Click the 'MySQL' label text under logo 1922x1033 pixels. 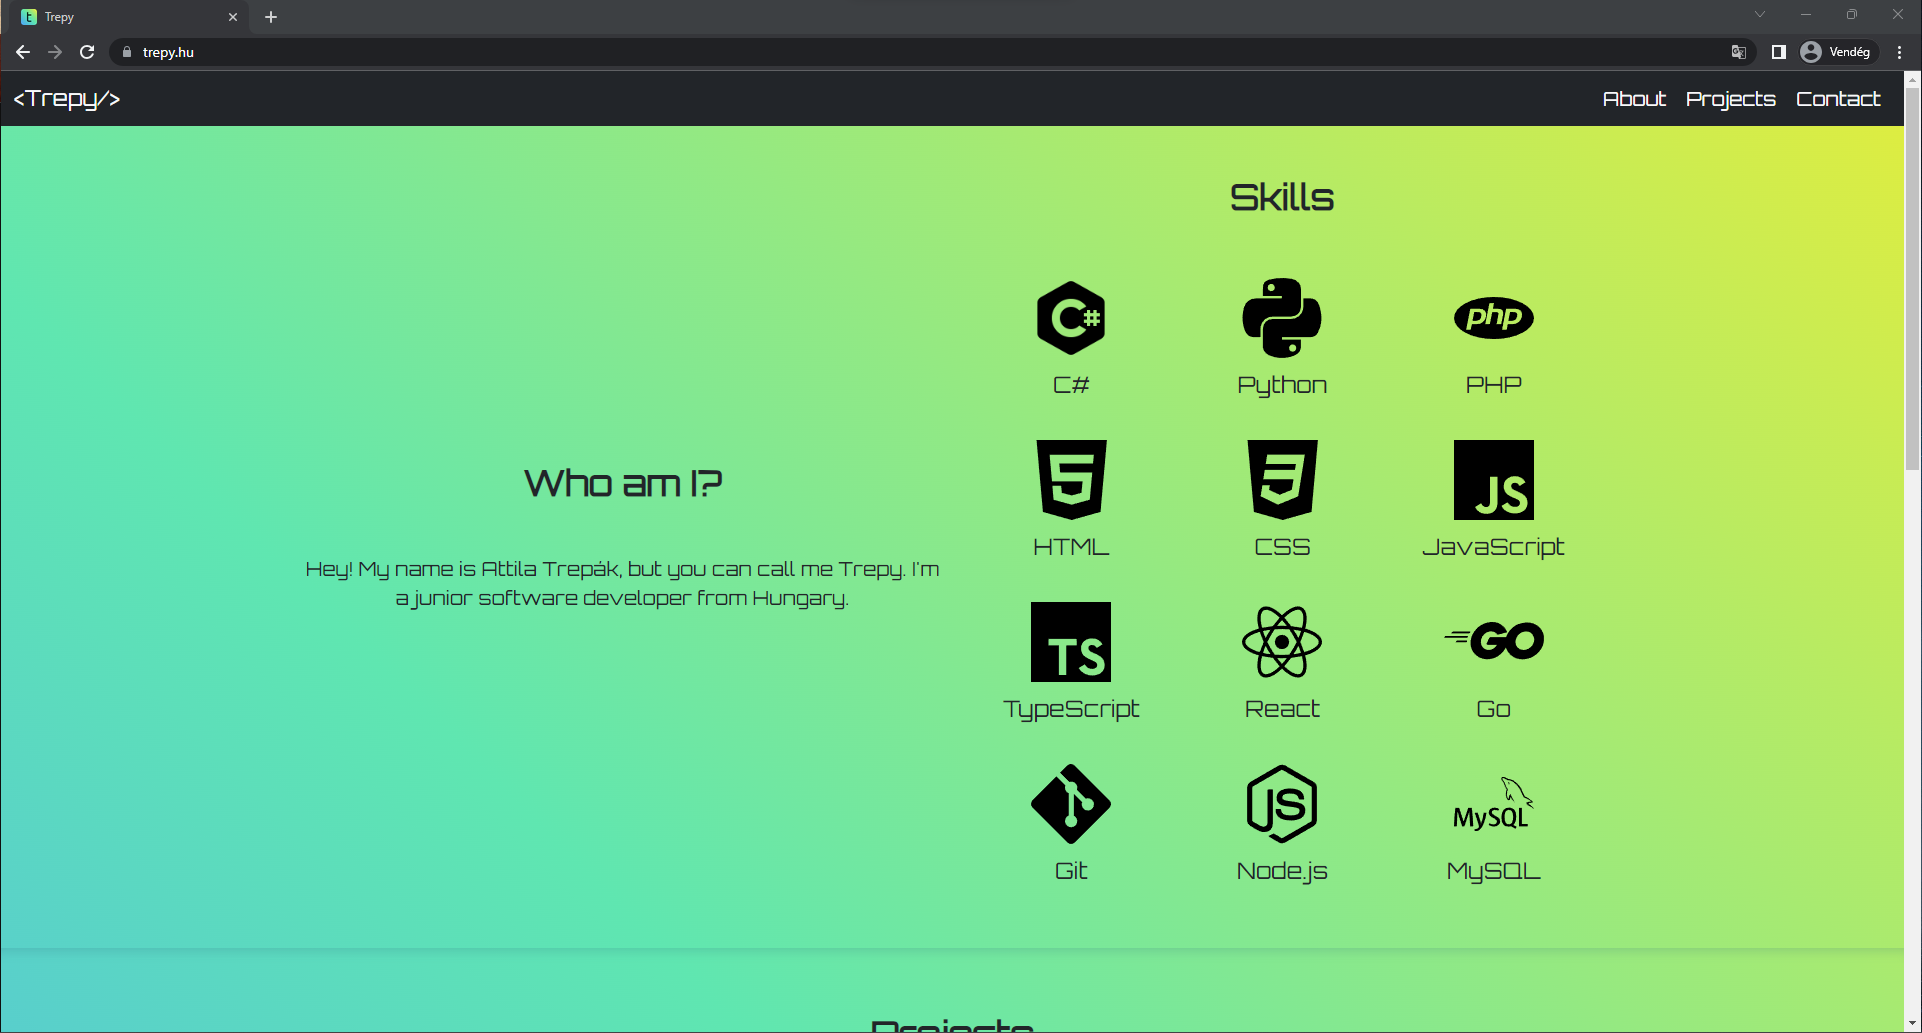coord(1493,872)
